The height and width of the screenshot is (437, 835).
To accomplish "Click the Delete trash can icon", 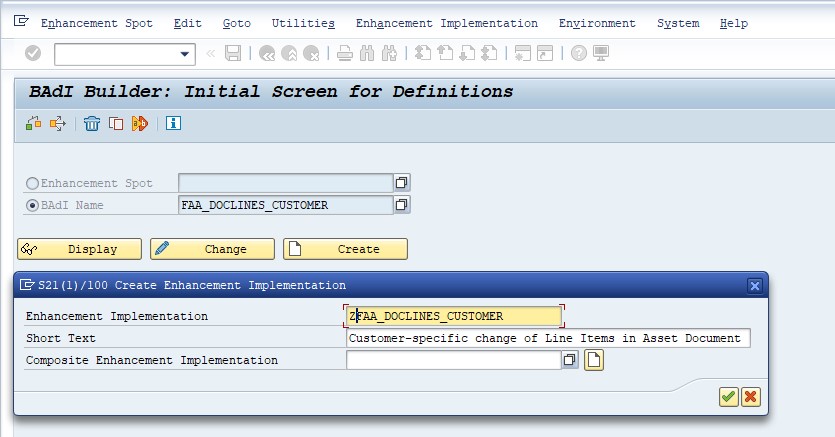I will (92, 123).
